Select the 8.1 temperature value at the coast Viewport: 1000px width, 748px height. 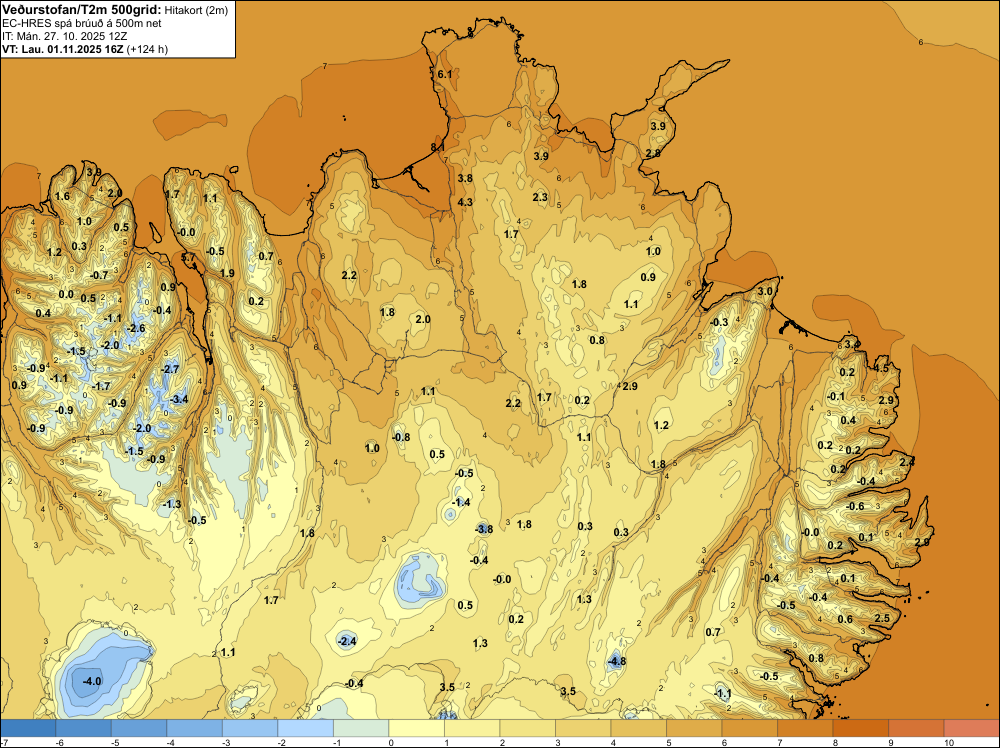click(x=438, y=147)
